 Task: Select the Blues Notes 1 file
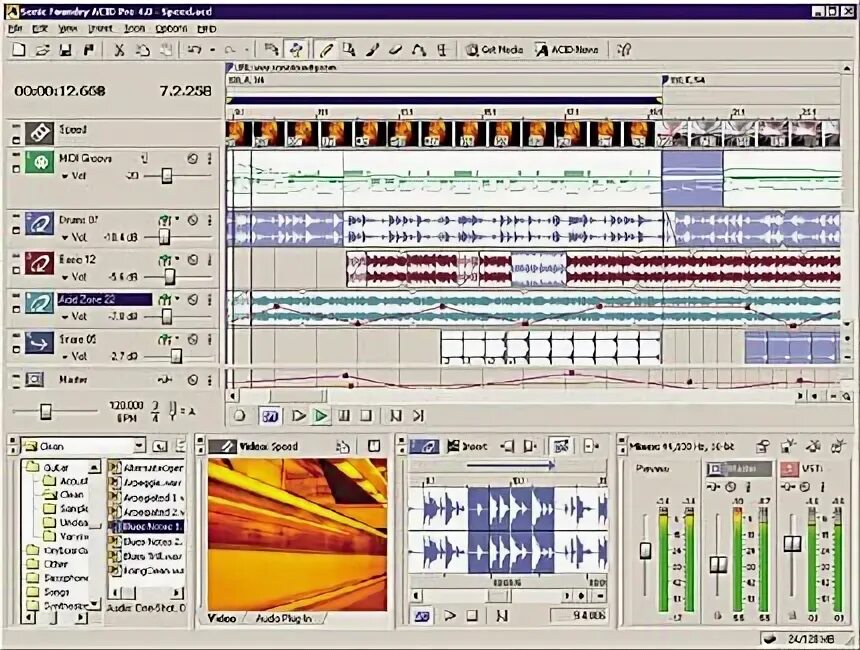click(x=146, y=527)
